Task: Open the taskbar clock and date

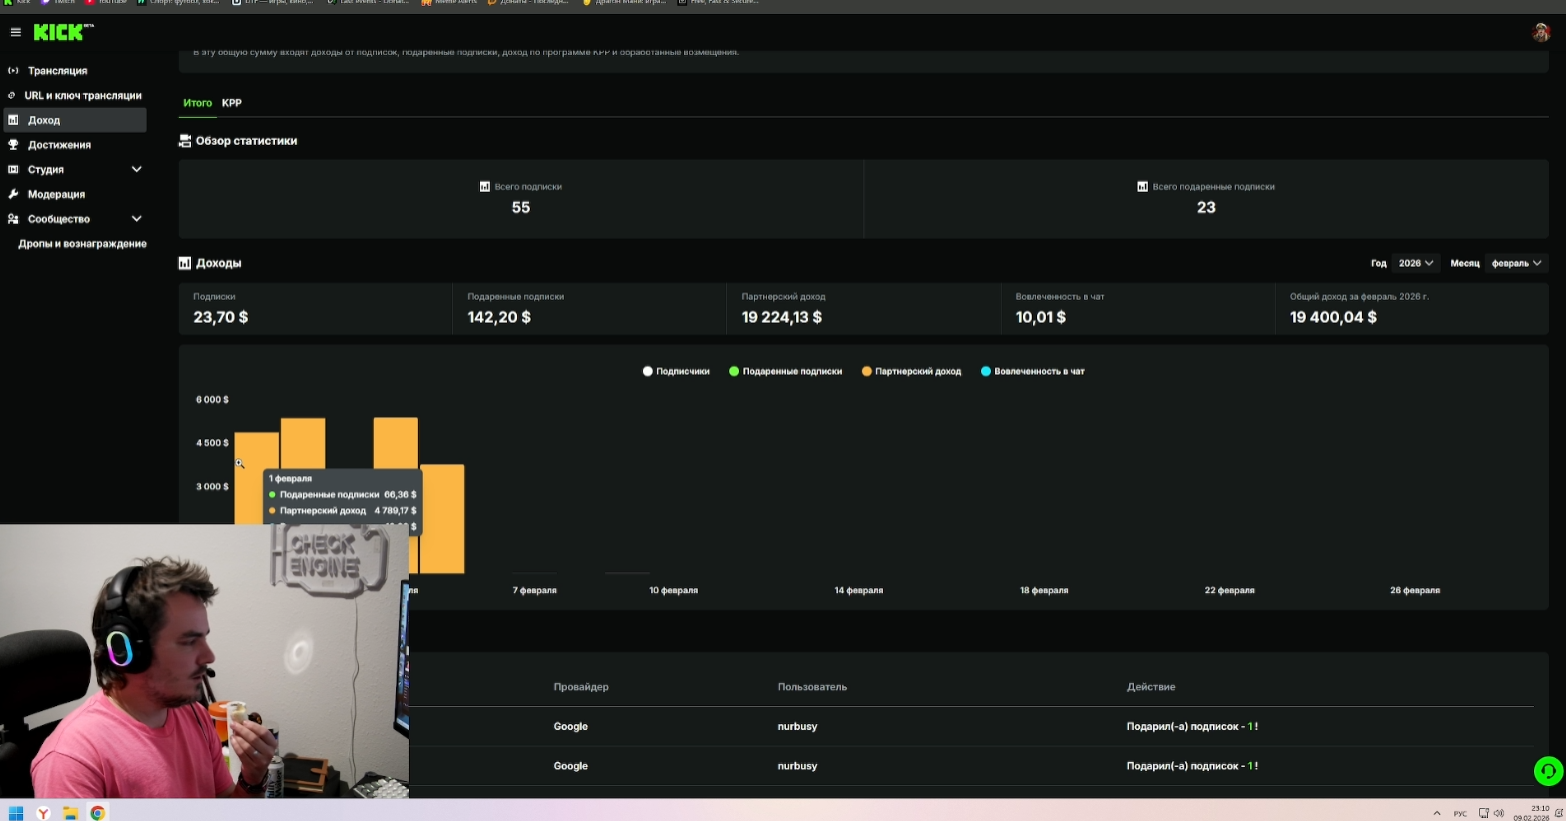Action: click(x=1532, y=813)
